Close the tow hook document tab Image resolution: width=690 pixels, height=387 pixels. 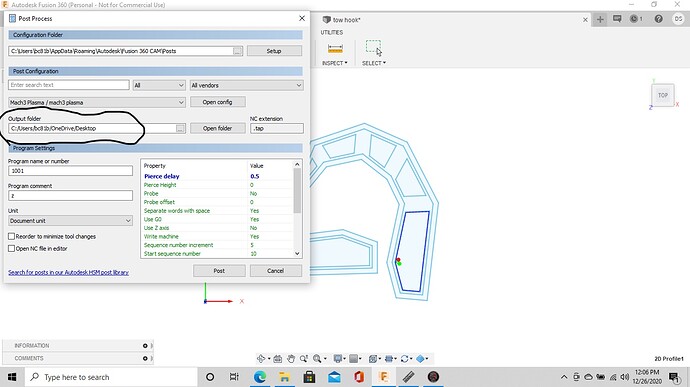585,20
